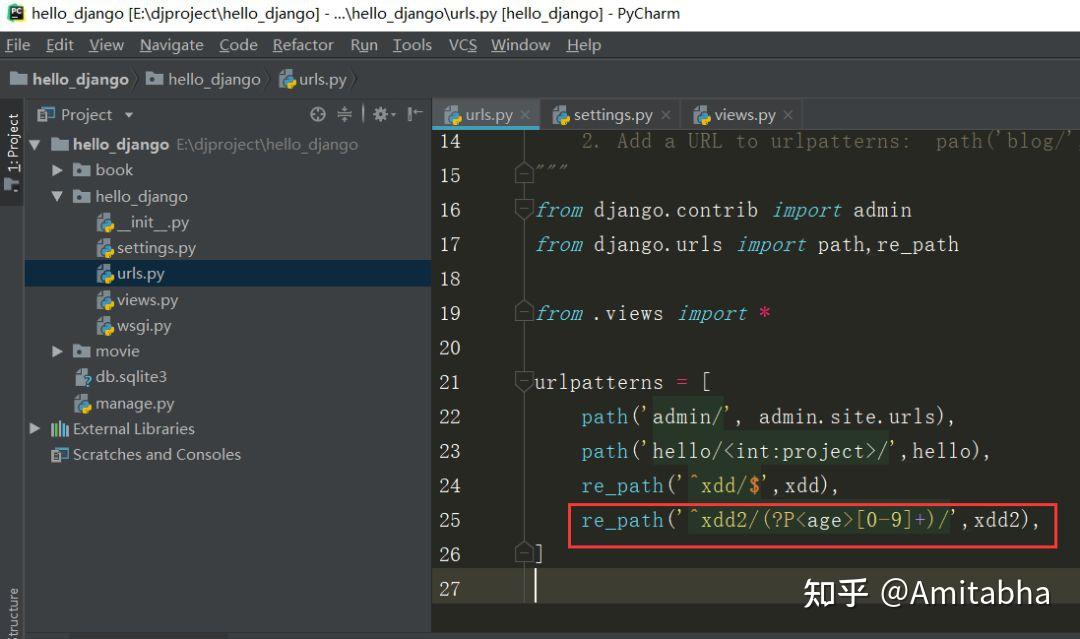The width and height of the screenshot is (1080, 639).
Task: Expand the book folder
Action: point(57,170)
